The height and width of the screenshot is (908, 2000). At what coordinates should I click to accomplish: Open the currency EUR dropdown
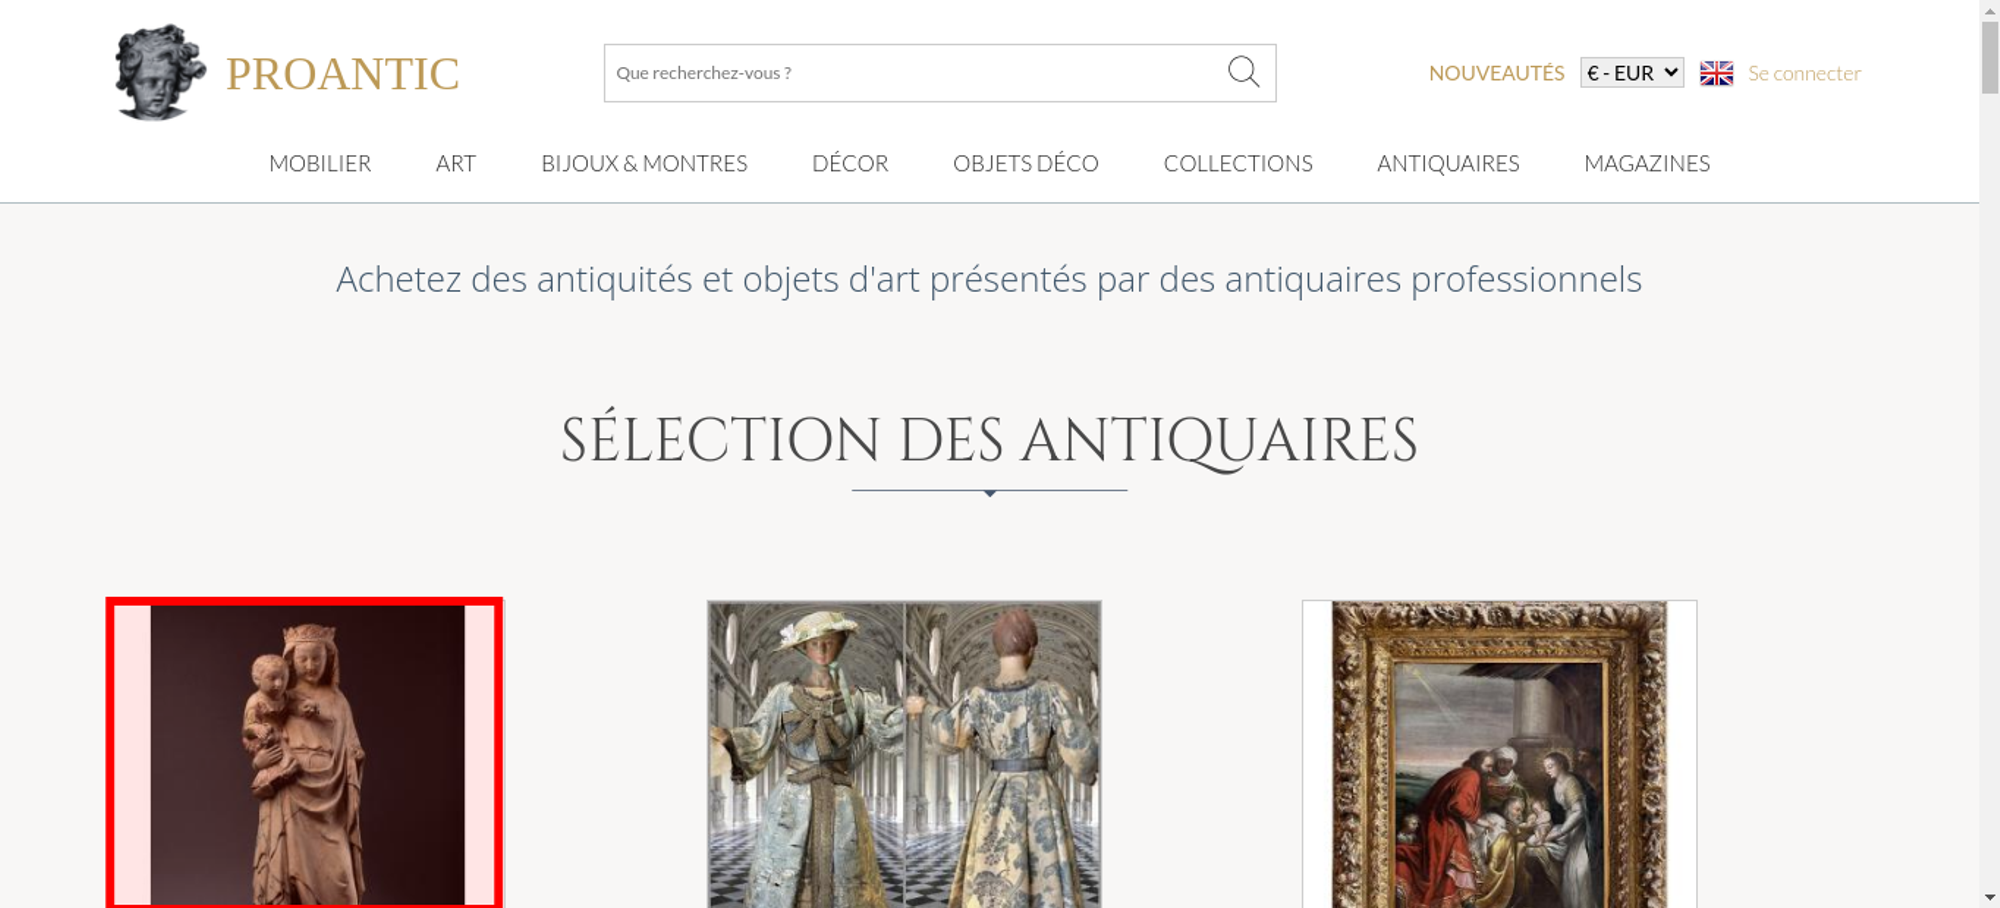tap(1631, 73)
